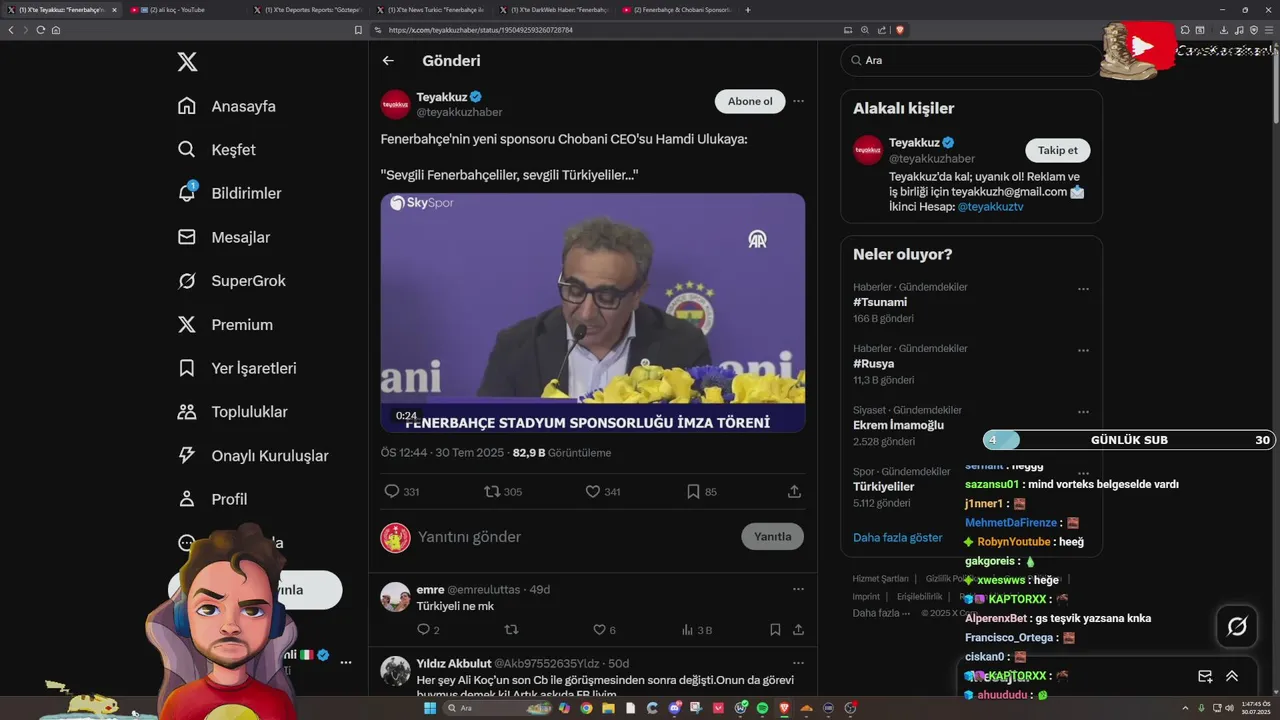Click Teyakkuz profile avatar on post

(395, 104)
